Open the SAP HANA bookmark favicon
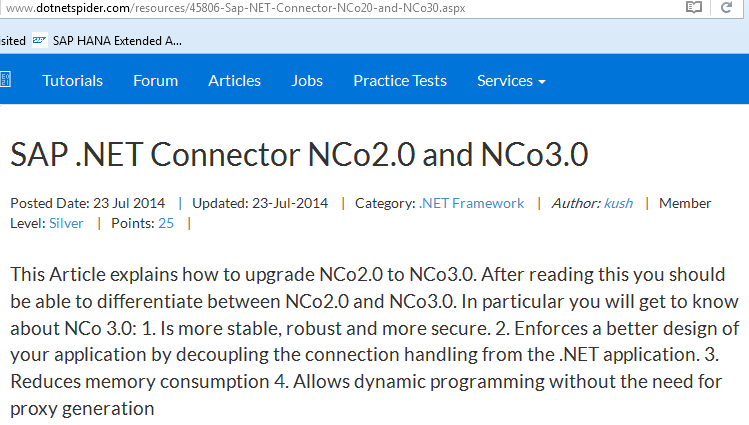 [x=39, y=41]
